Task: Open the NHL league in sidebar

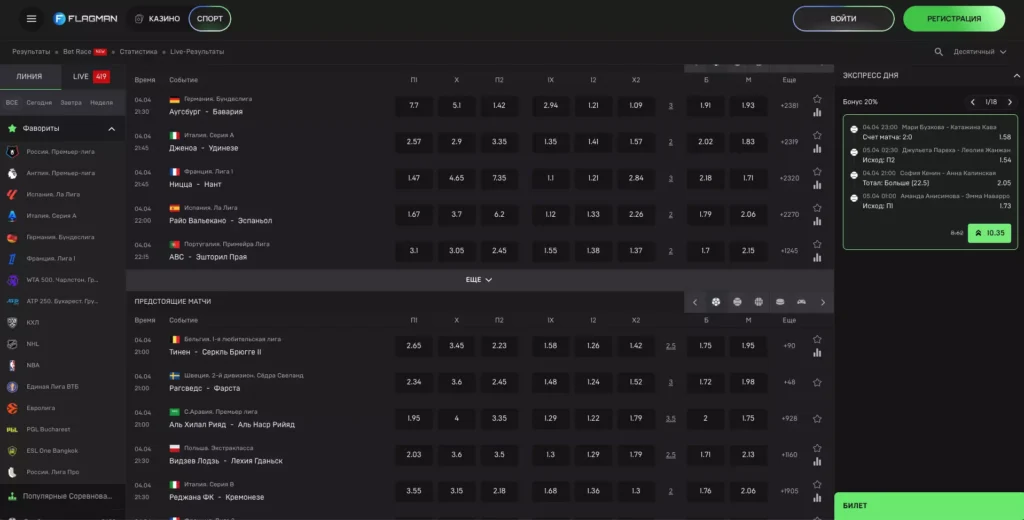Action: 33,344
